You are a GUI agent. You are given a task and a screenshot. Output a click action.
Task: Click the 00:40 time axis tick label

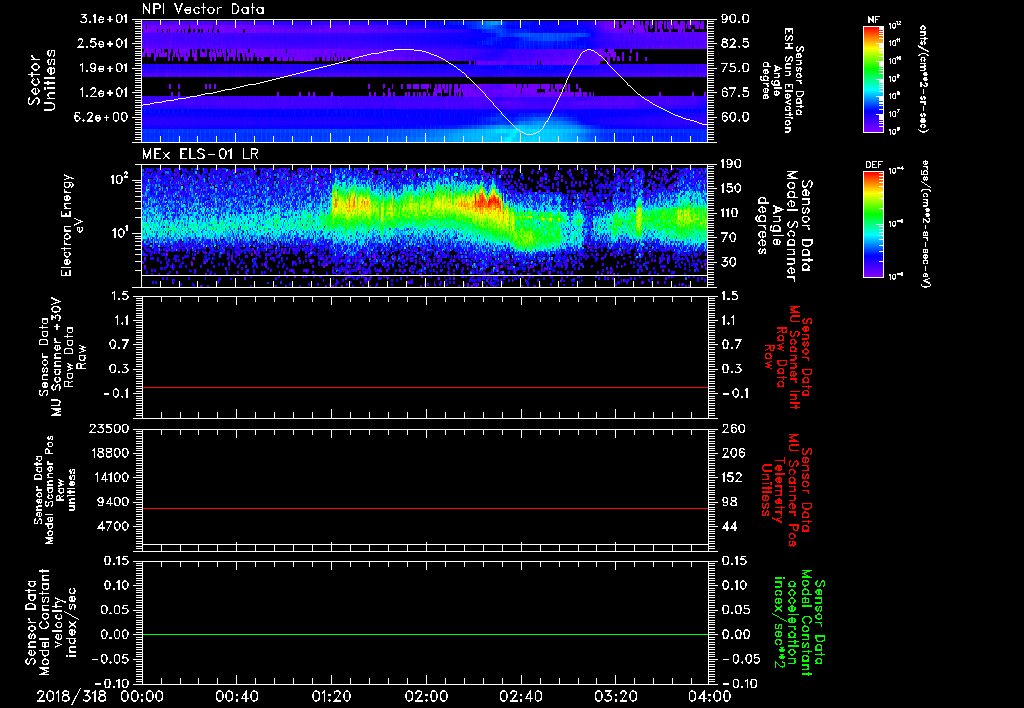[237, 695]
